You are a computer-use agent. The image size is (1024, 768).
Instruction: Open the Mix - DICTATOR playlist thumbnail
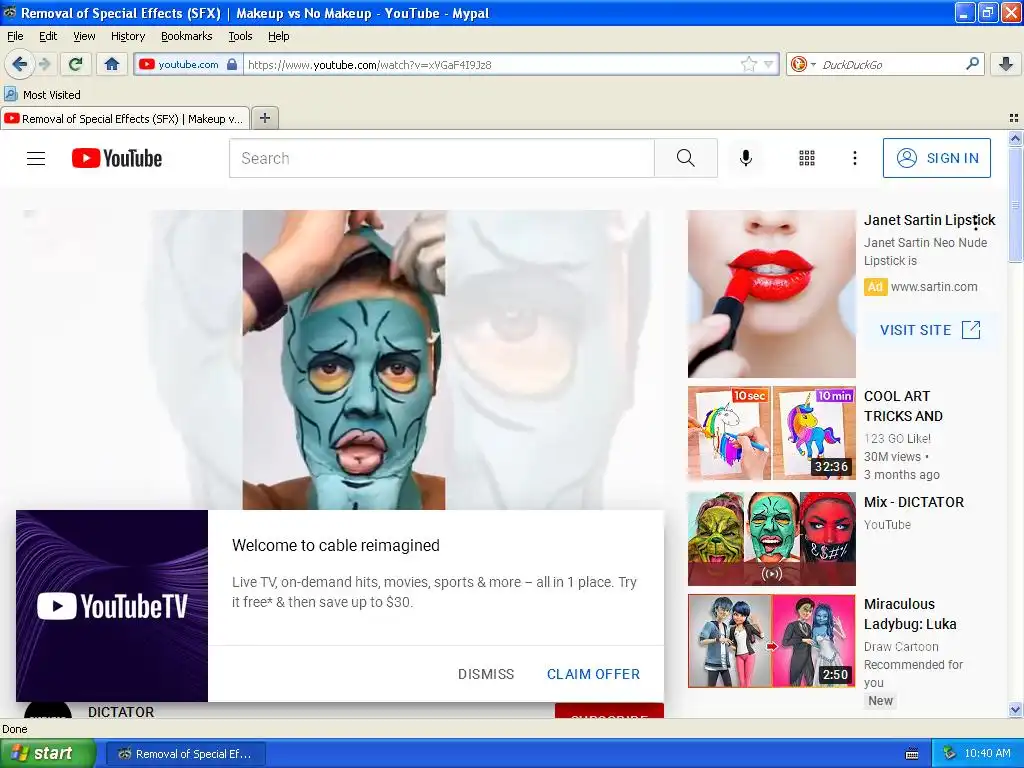tap(771, 539)
